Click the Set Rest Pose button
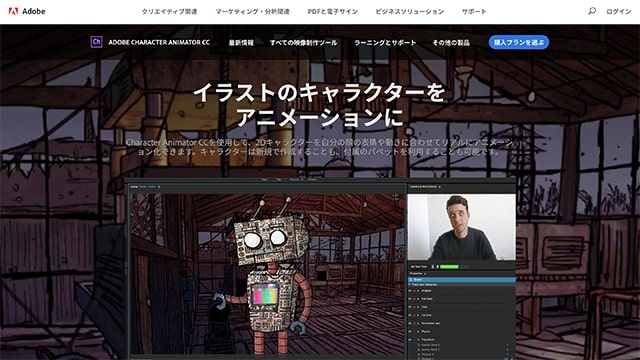The image size is (640, 360). pyautogui.click(x=419, y=267)
